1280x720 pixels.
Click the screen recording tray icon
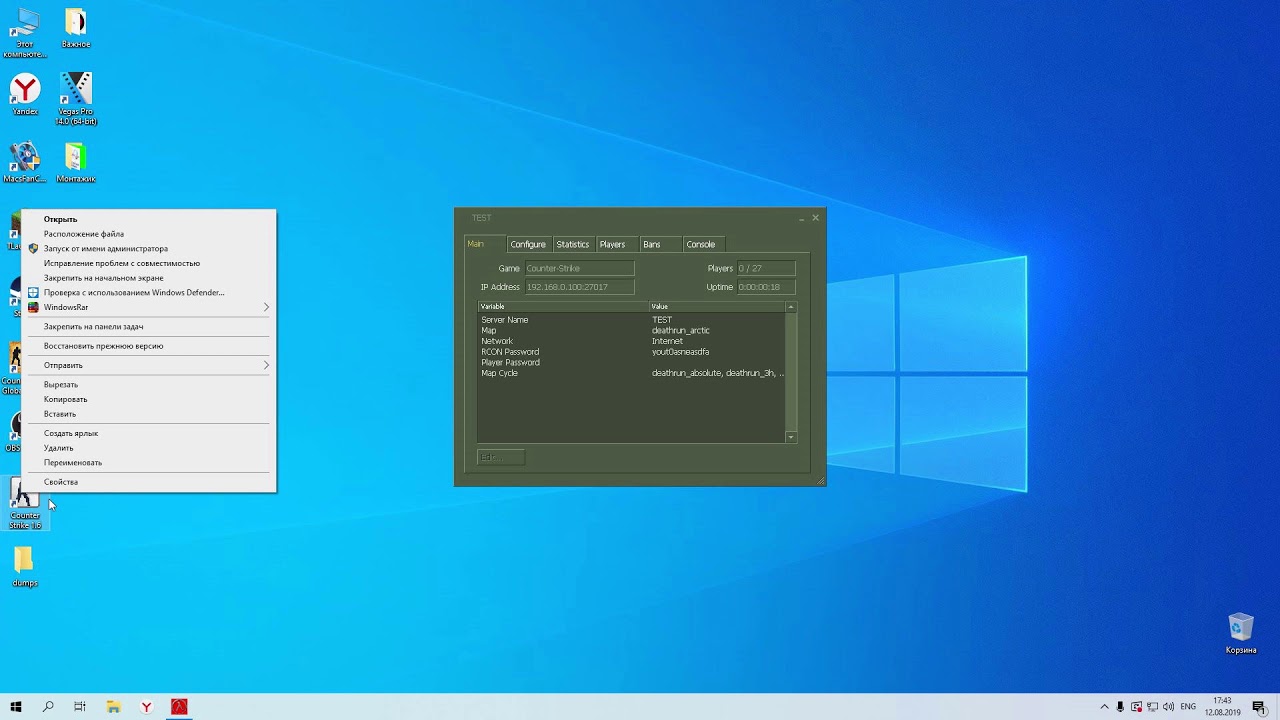(x=1136, y=707)
